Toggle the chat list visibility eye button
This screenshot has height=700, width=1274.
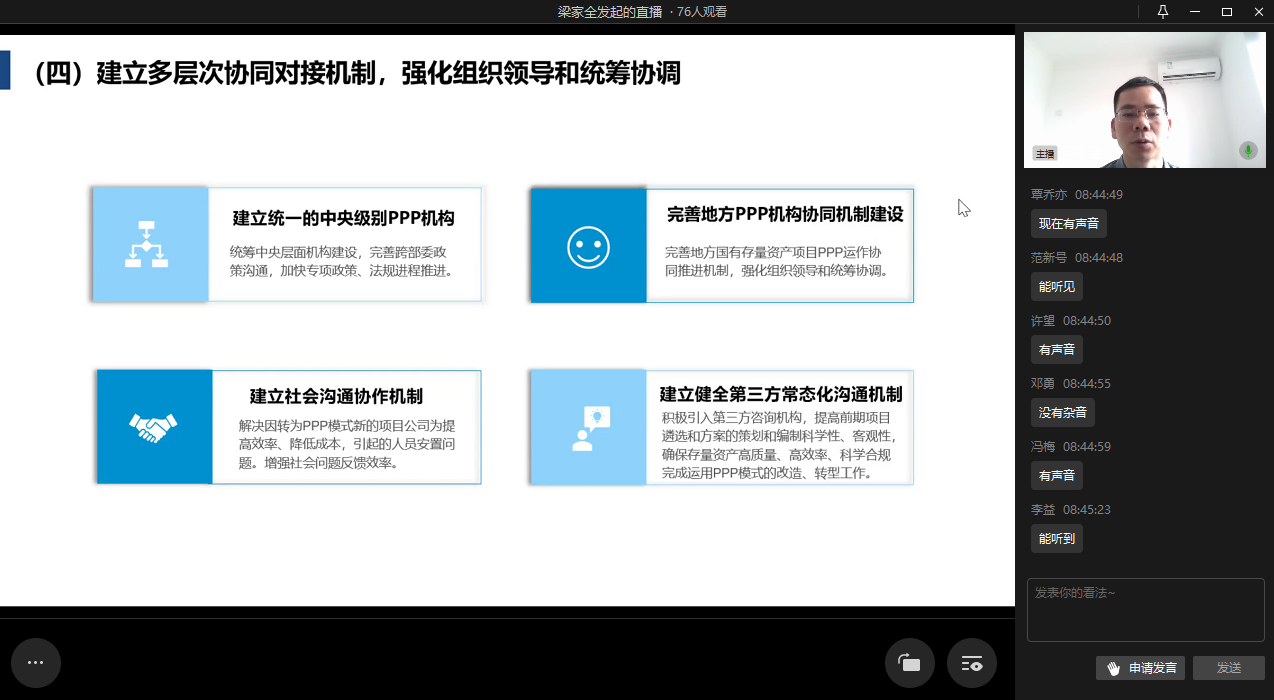tap(971, 663)
